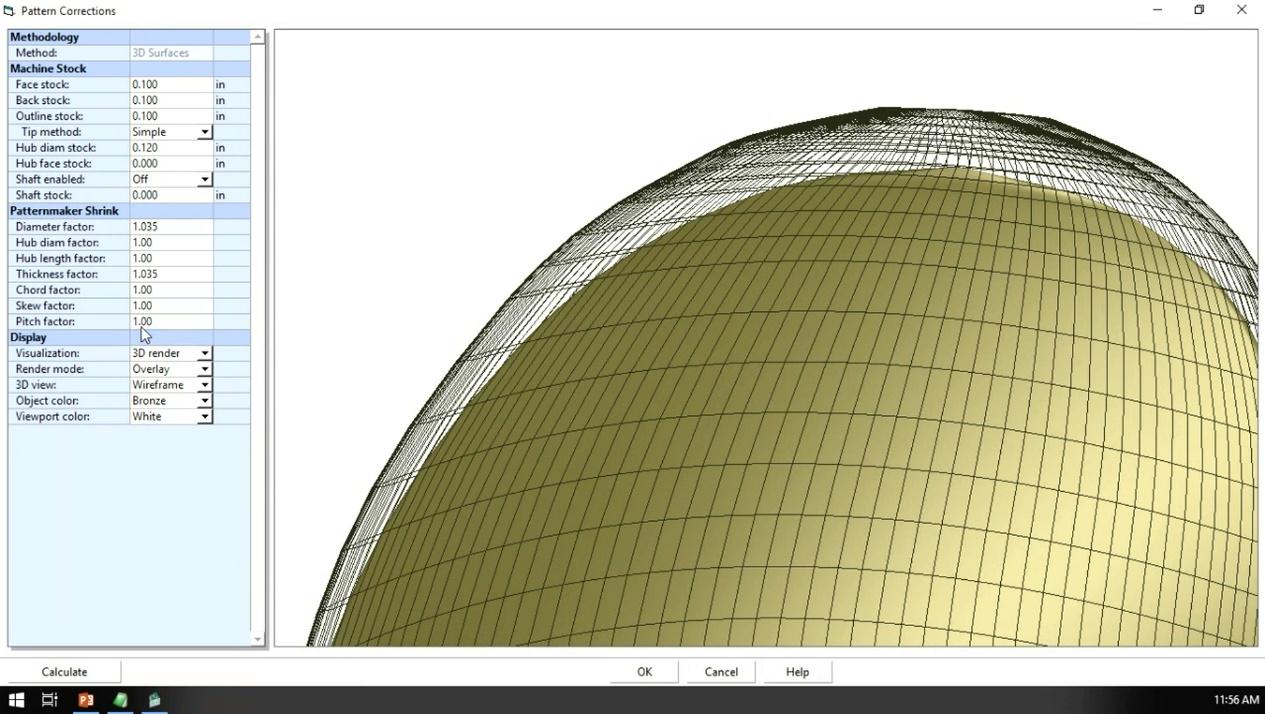Expand the Visualization dropdown
This screenshot has height=714, width=1265.
coord(204,353)
